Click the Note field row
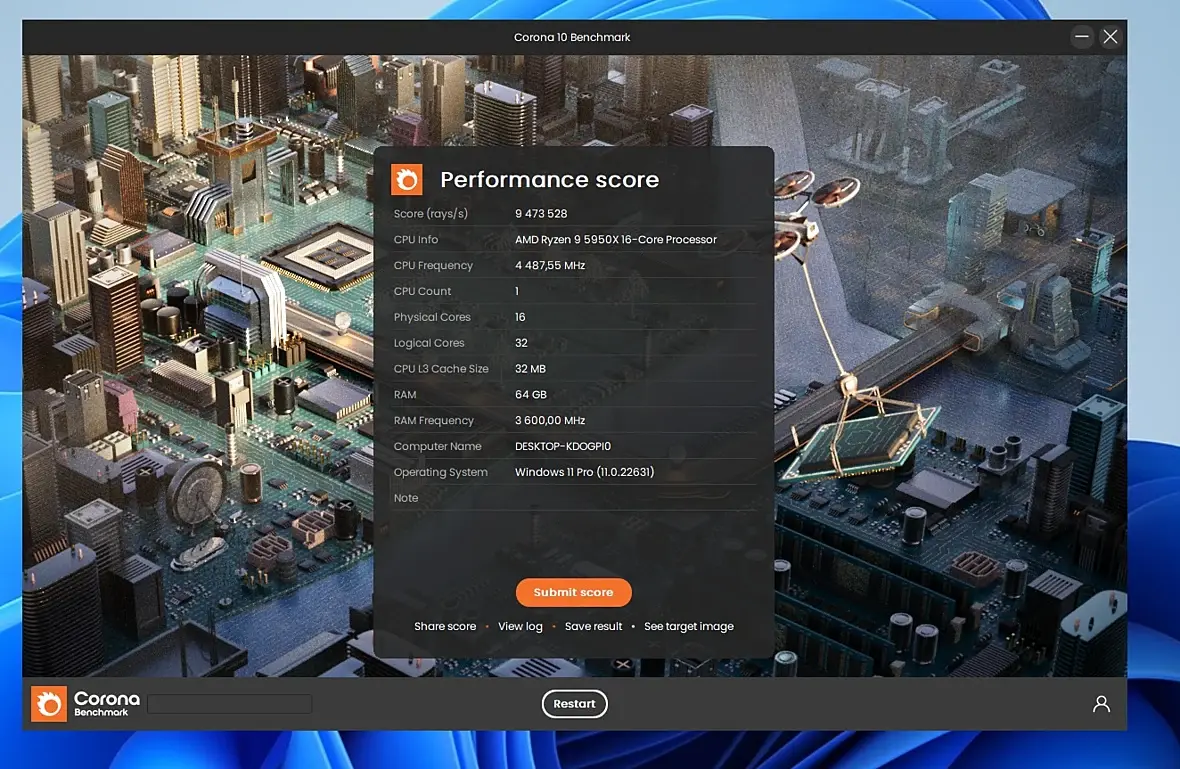 coord(573,498)
